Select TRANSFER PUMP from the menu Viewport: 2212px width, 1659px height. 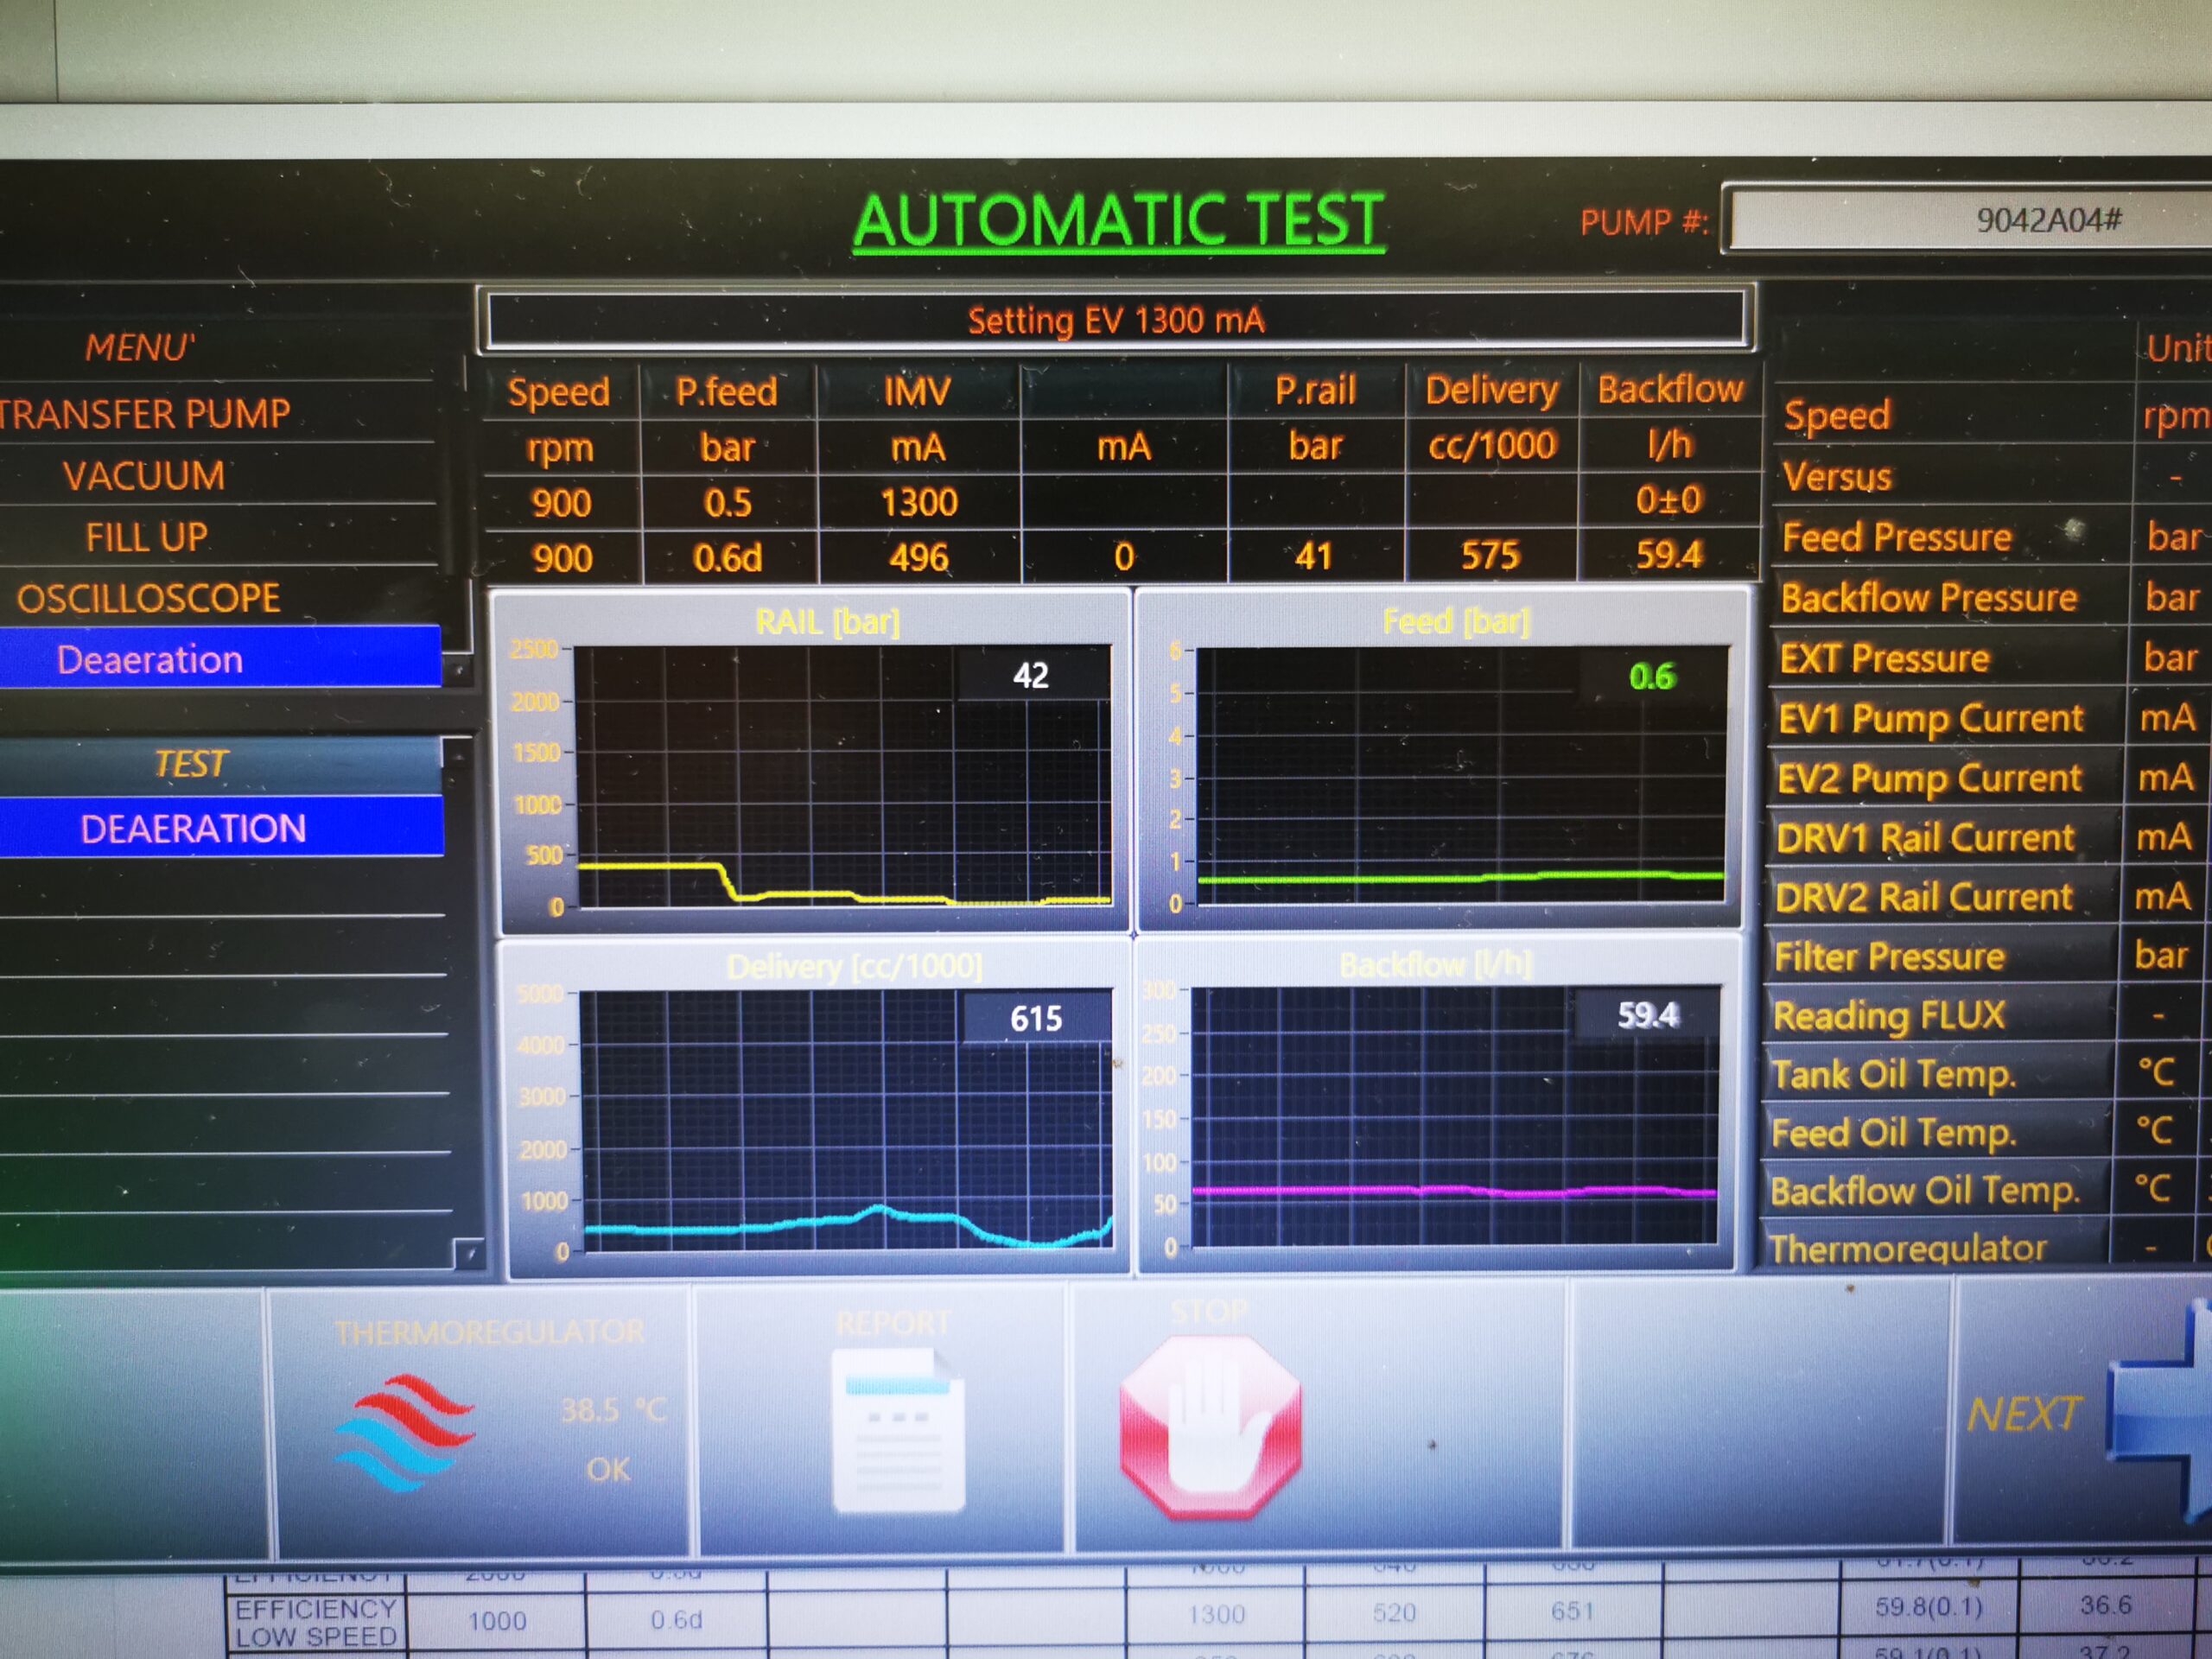145,414
